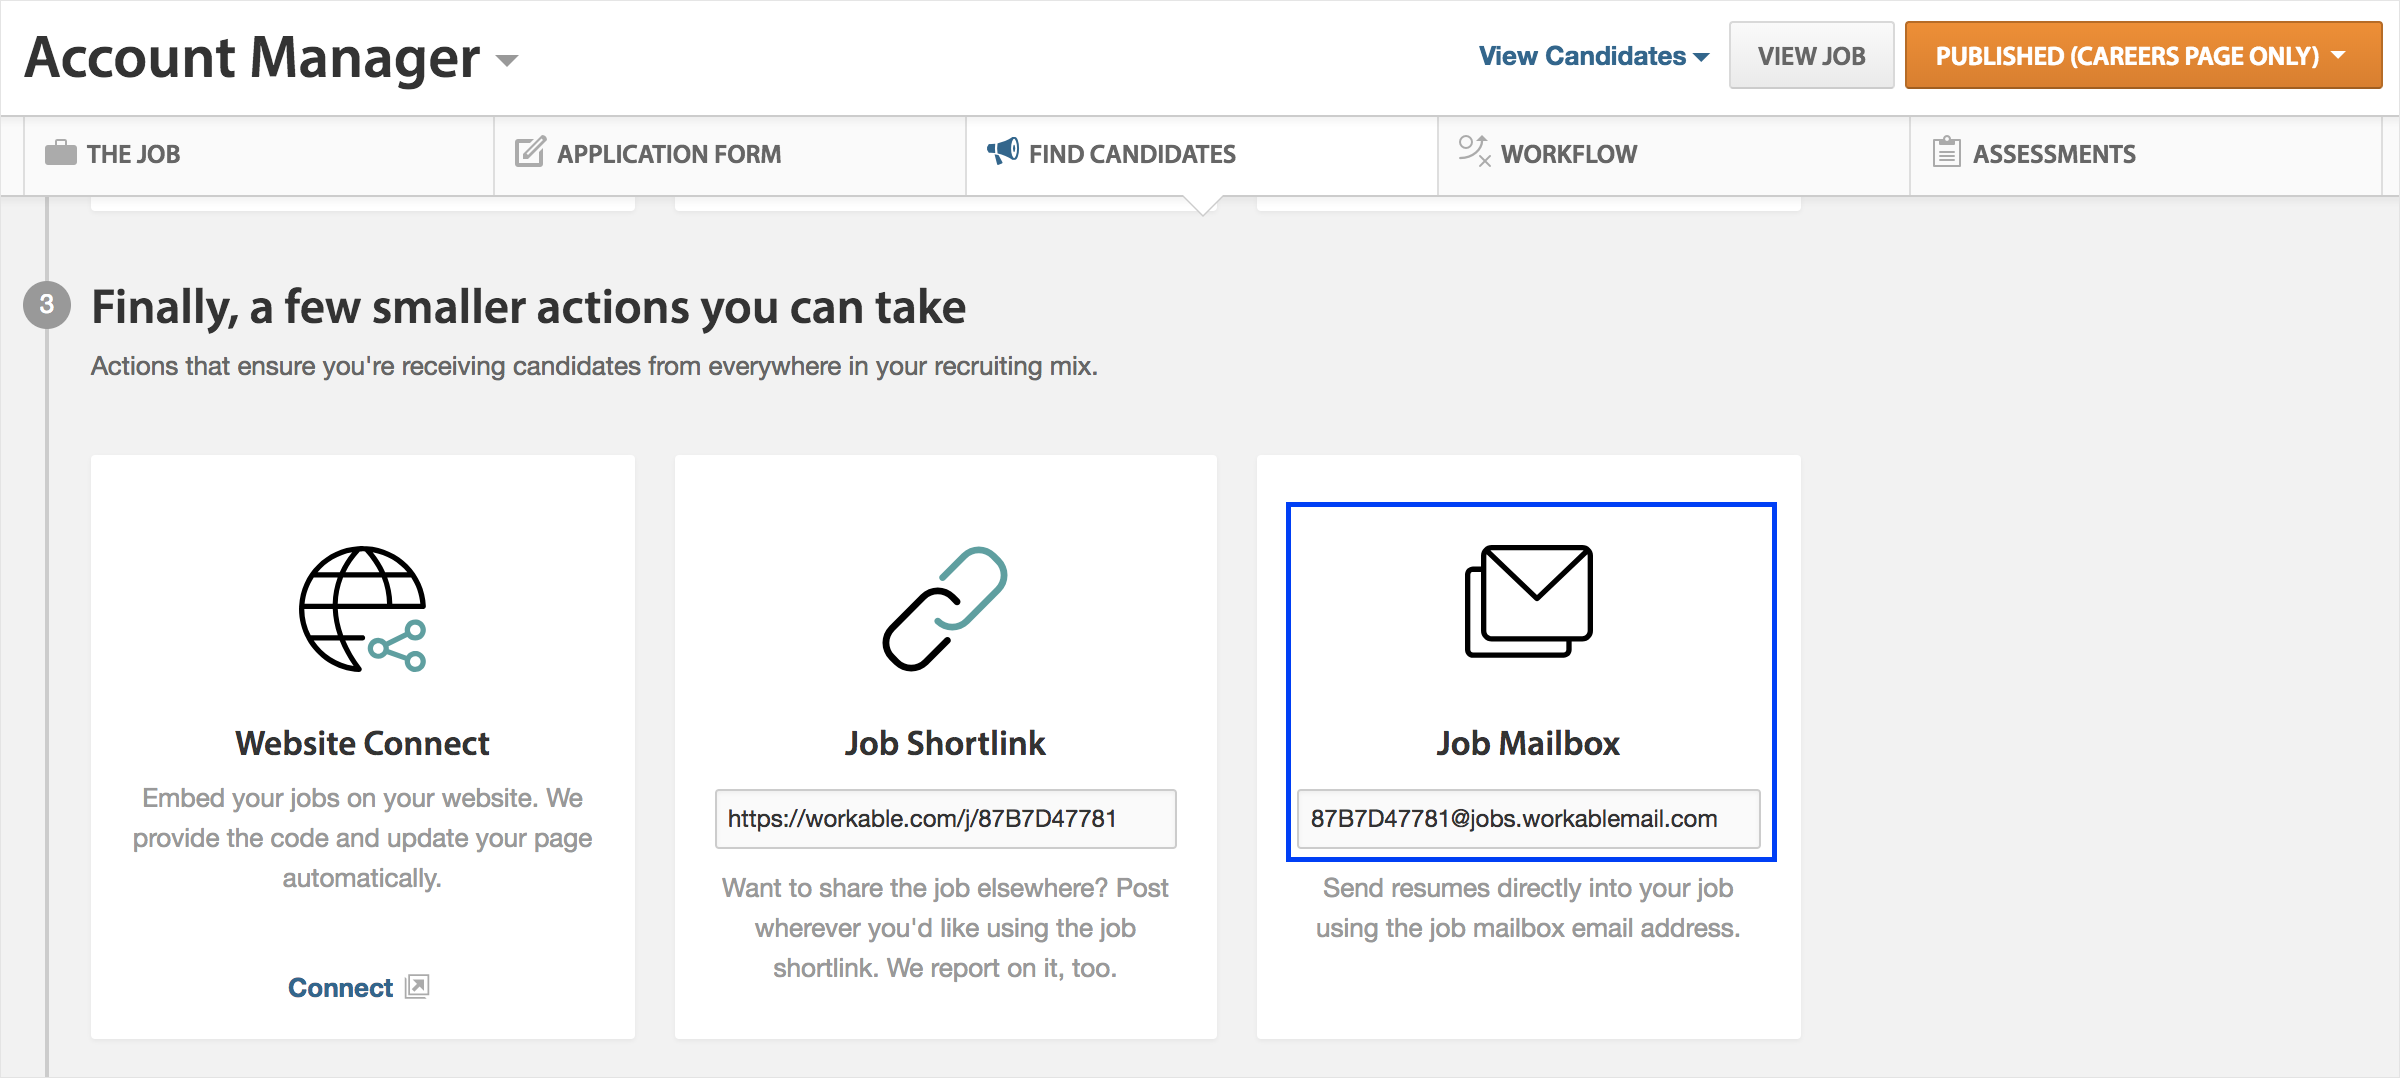The height and width of the screenshot is (1078, 2400).
Task: Click the clipboard icon beside Assessments
Action: click(1946, 152)
